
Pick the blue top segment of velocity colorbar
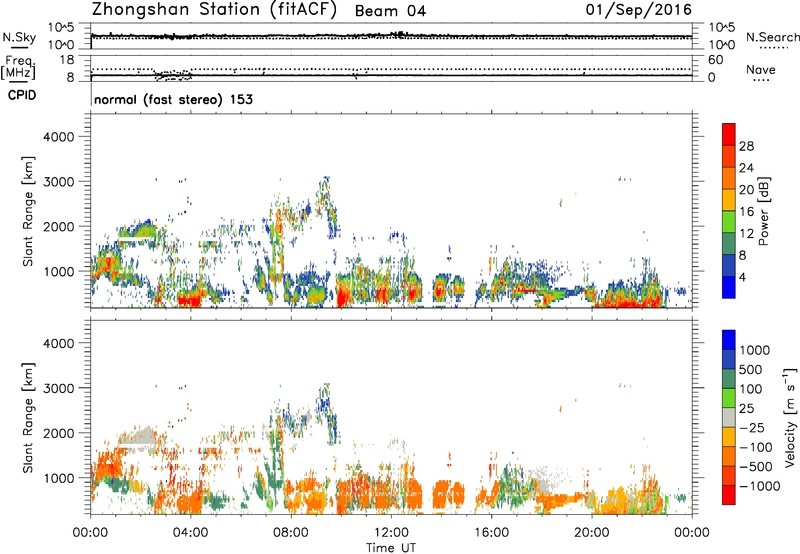click(729, 339)
